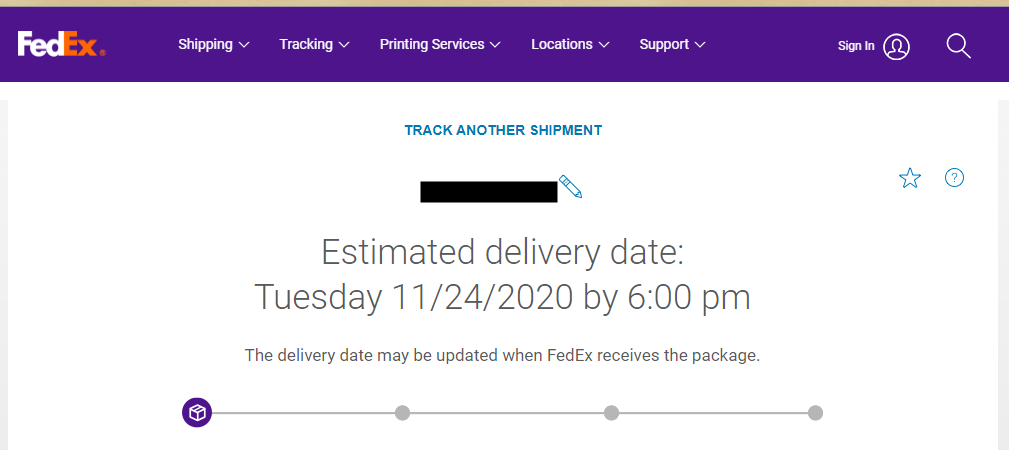Select the second progress tracker dot
Image resolution: width=1009 pixels, height=450 pixels.
coord(402,412)
